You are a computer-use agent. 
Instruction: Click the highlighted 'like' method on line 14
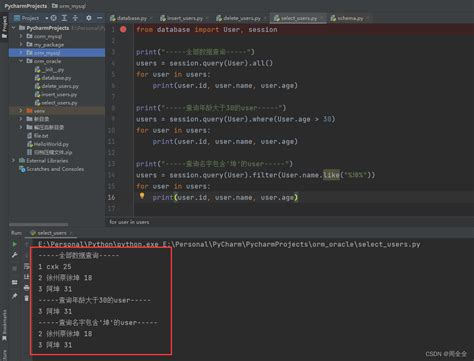click(x=331, y=175)
